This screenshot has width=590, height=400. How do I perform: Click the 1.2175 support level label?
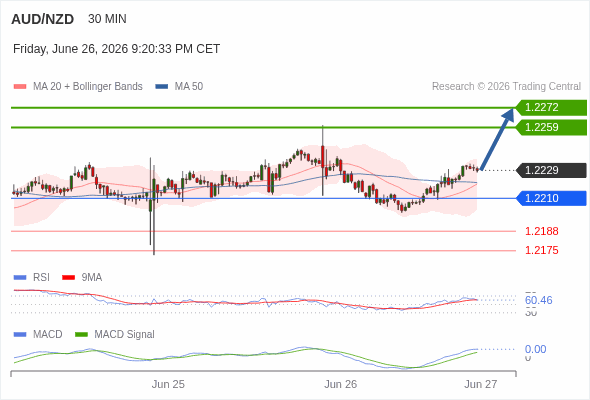click(541, 250)
